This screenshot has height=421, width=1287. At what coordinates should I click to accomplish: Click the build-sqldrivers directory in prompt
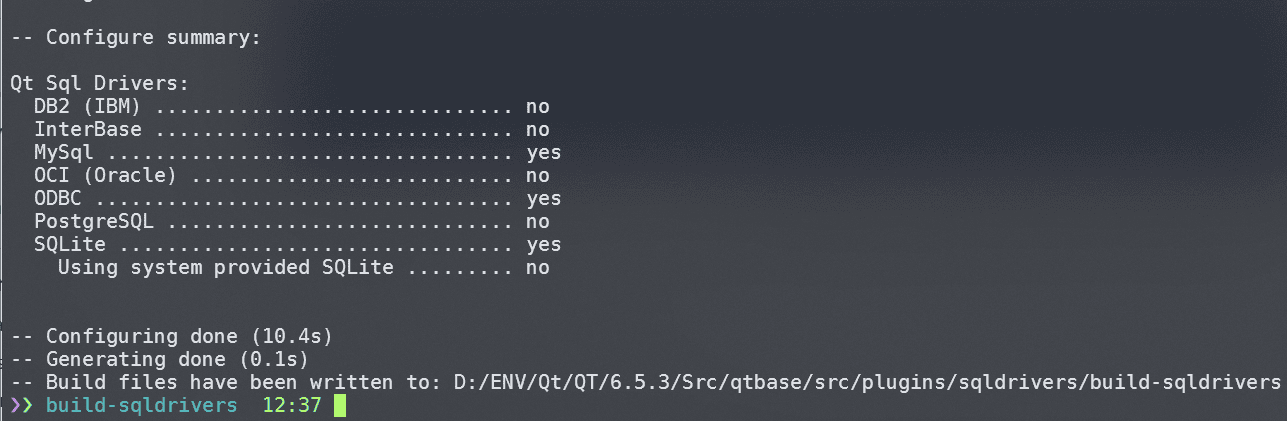[x=142, y=405]
